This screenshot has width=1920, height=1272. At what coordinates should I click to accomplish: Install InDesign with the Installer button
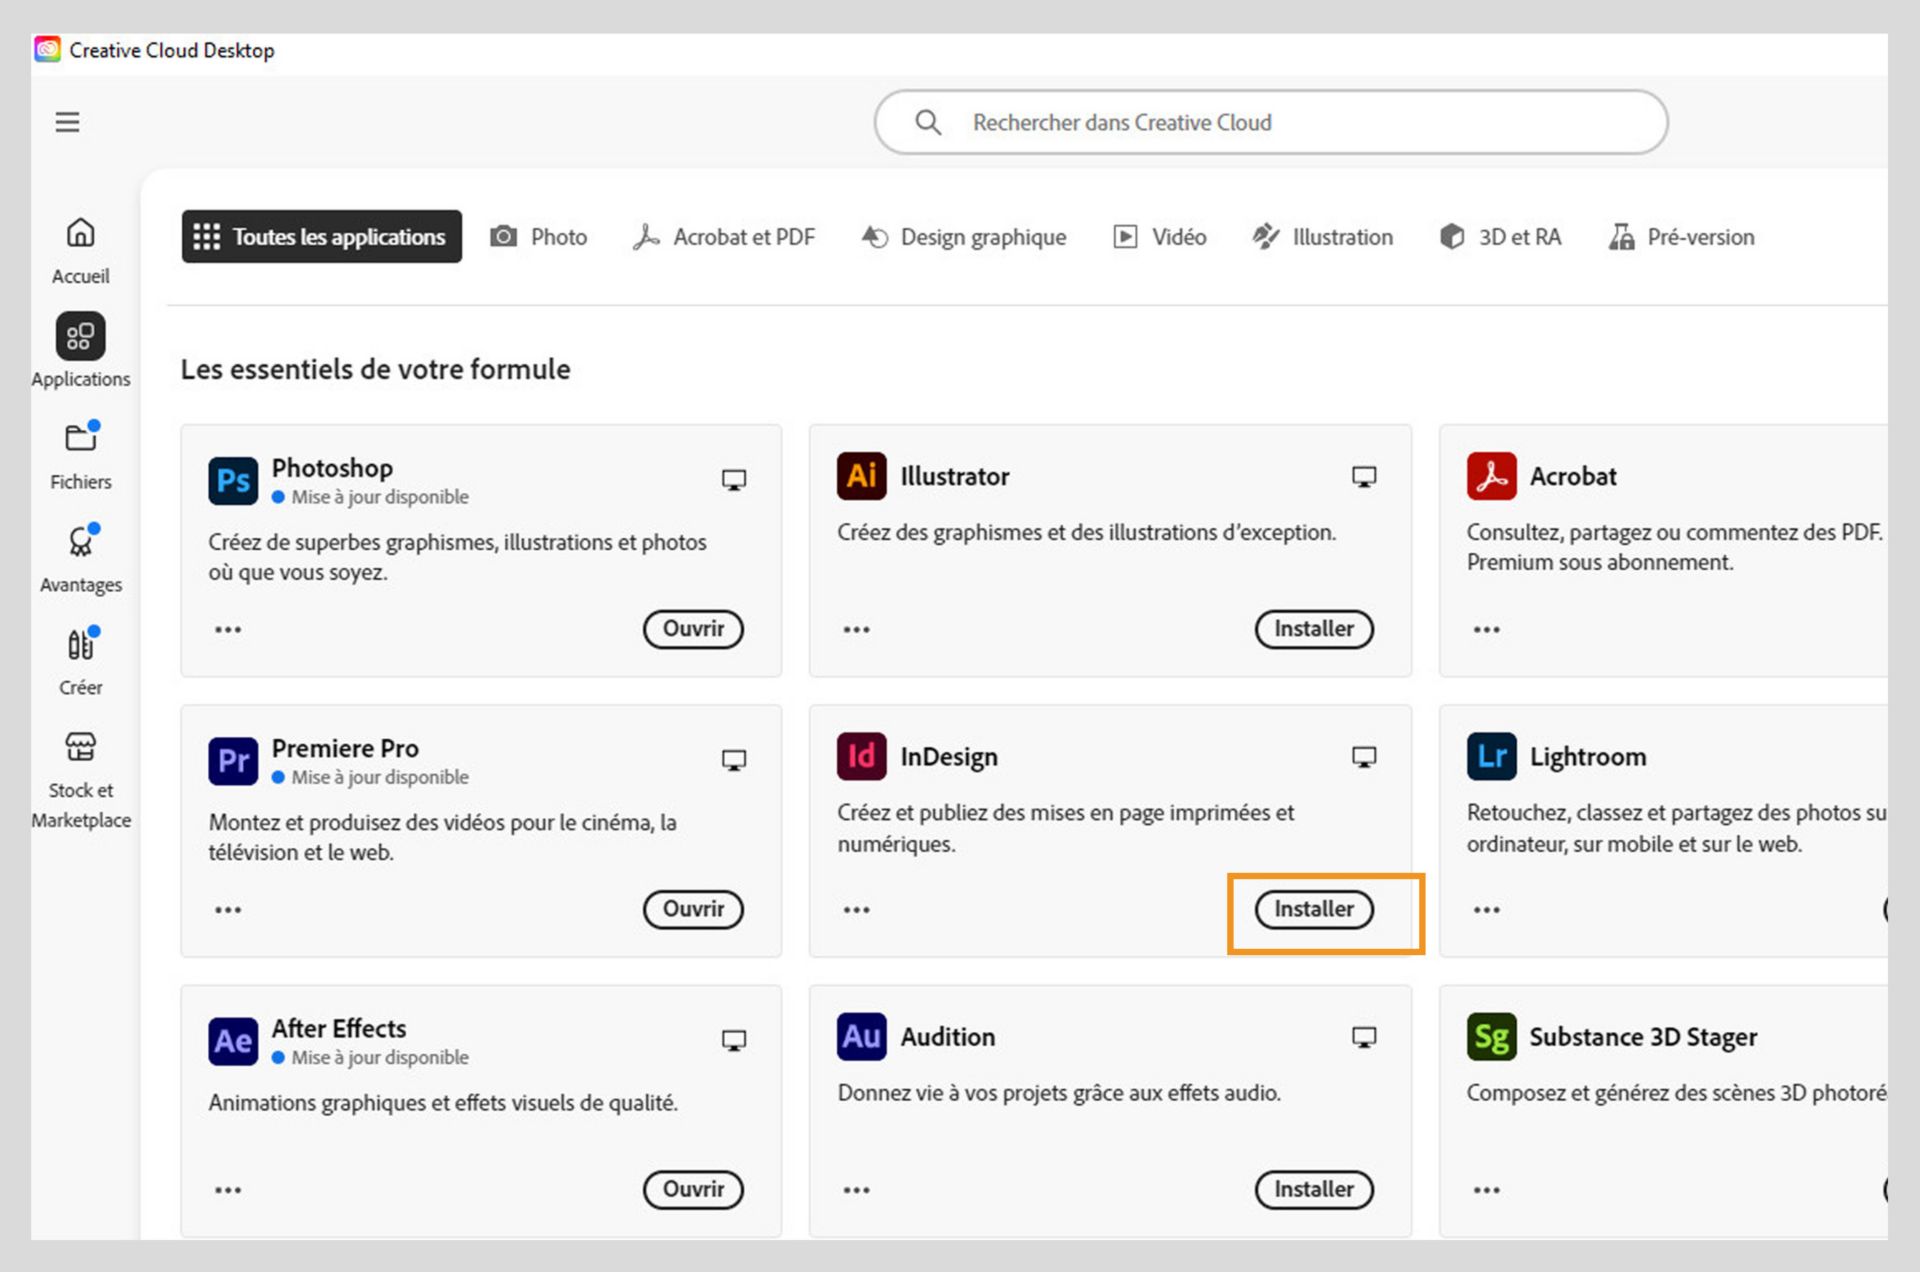point(1313,909)
